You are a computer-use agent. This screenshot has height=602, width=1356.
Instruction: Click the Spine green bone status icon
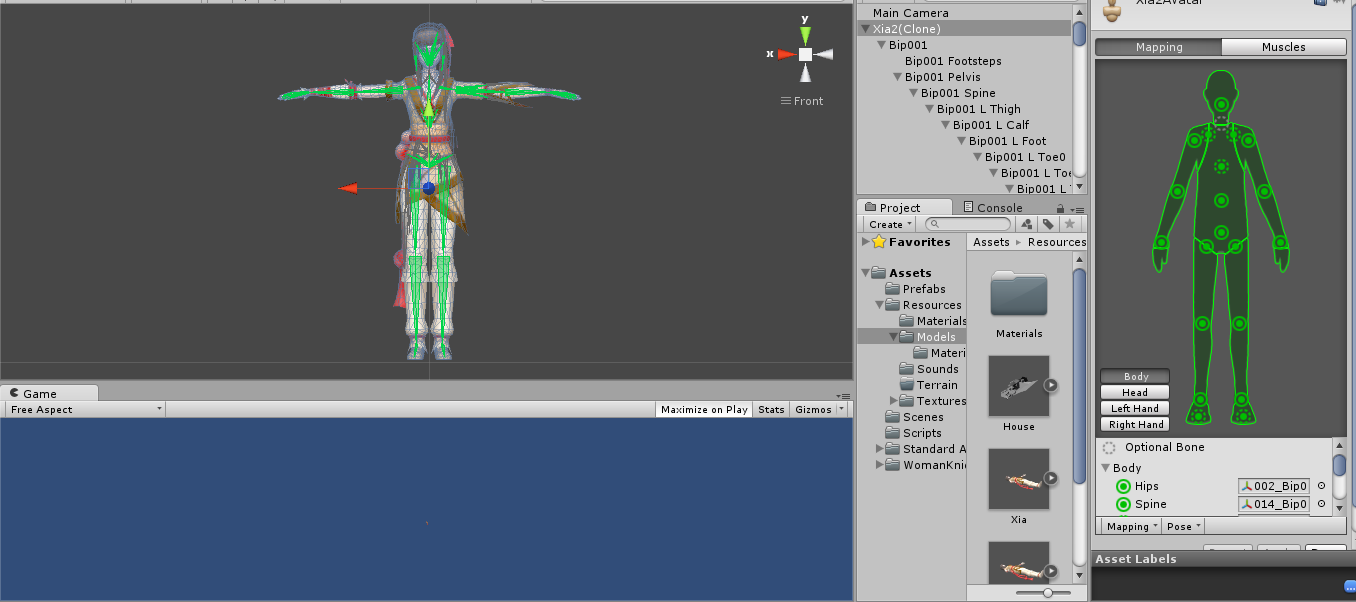coord(1123,504)
